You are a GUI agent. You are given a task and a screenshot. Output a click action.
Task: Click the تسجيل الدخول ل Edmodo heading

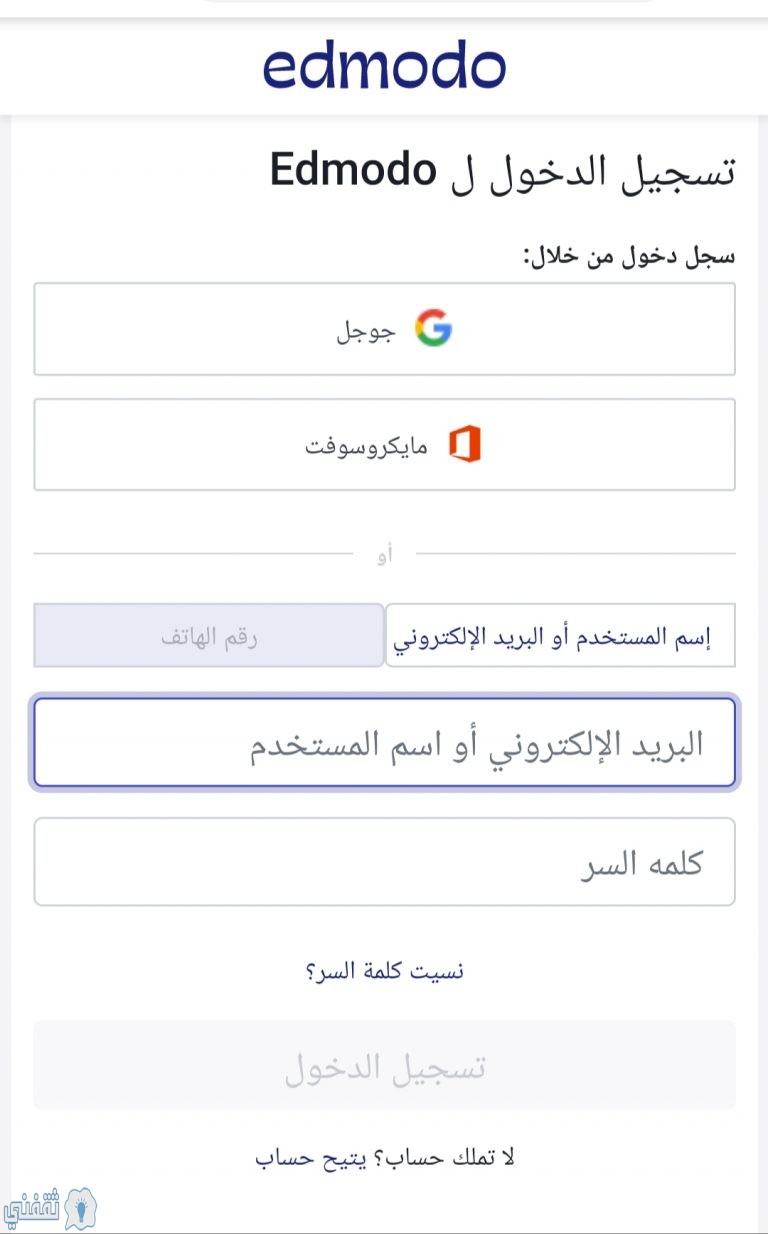pyautogui.click(x=503, y=171)
